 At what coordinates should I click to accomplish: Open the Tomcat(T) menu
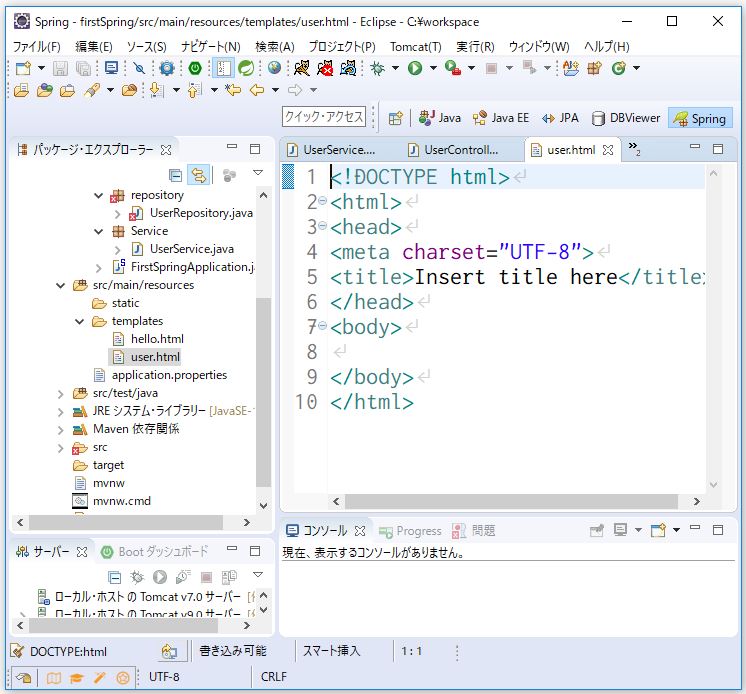pyautogui.click(x=416, y=47)
